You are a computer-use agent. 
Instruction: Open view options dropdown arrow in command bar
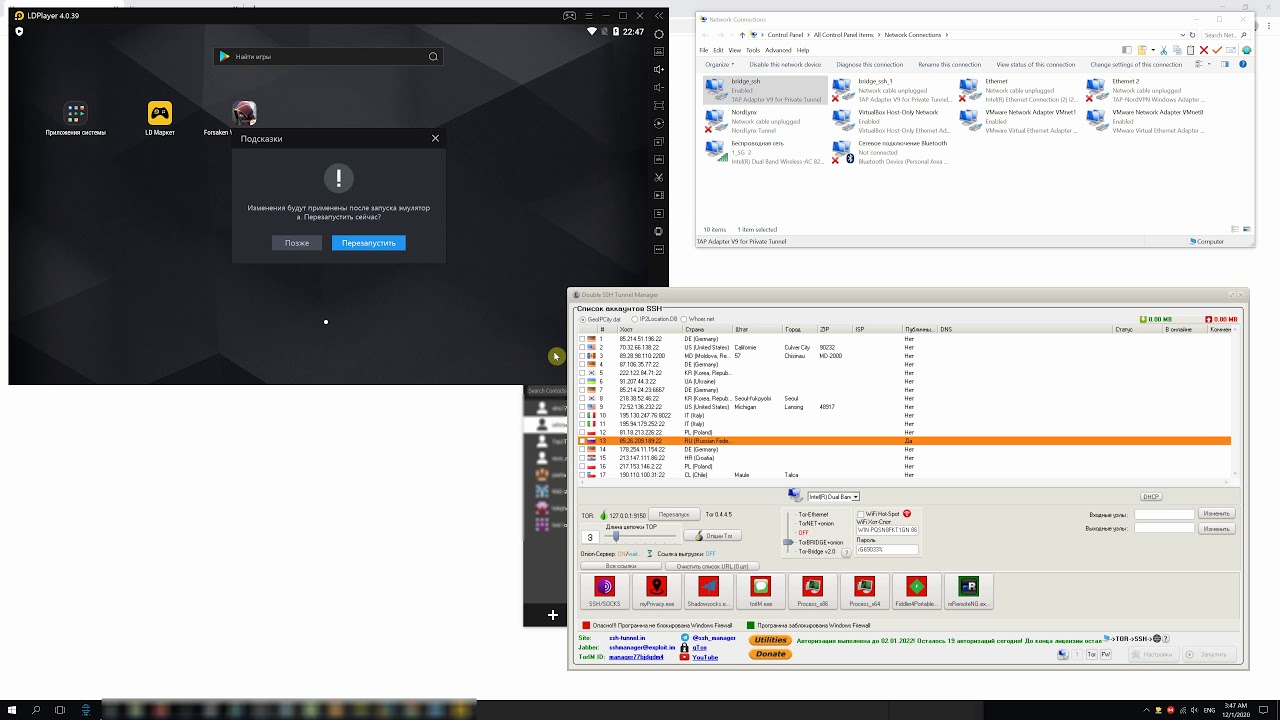1208,64
